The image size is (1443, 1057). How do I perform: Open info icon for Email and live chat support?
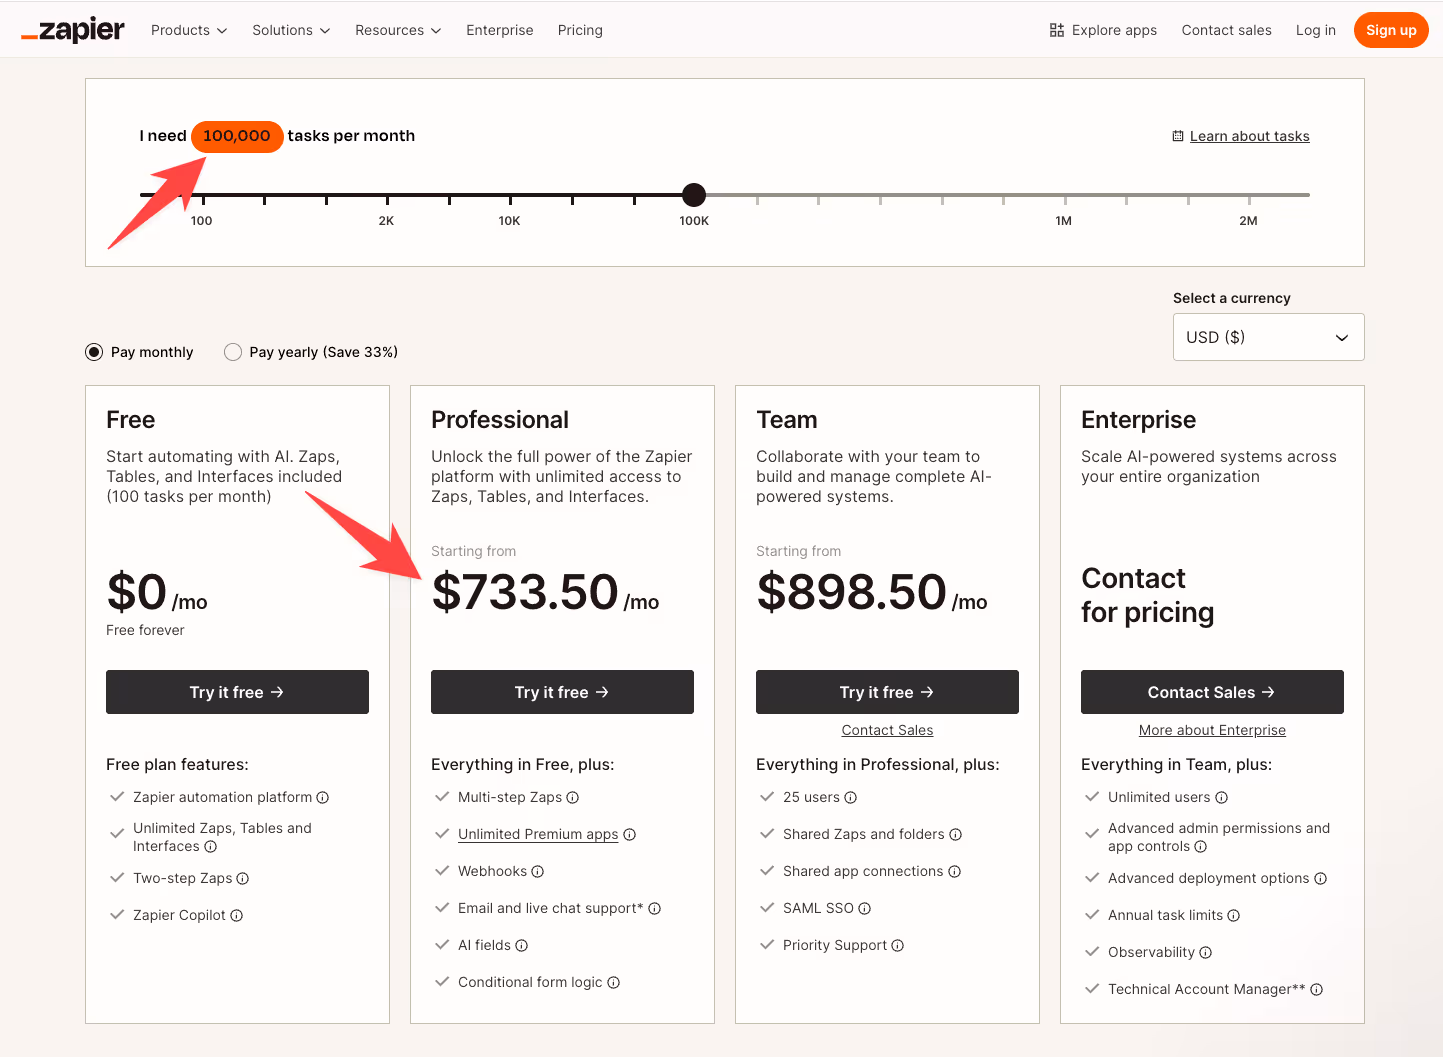tap(655, 908)
